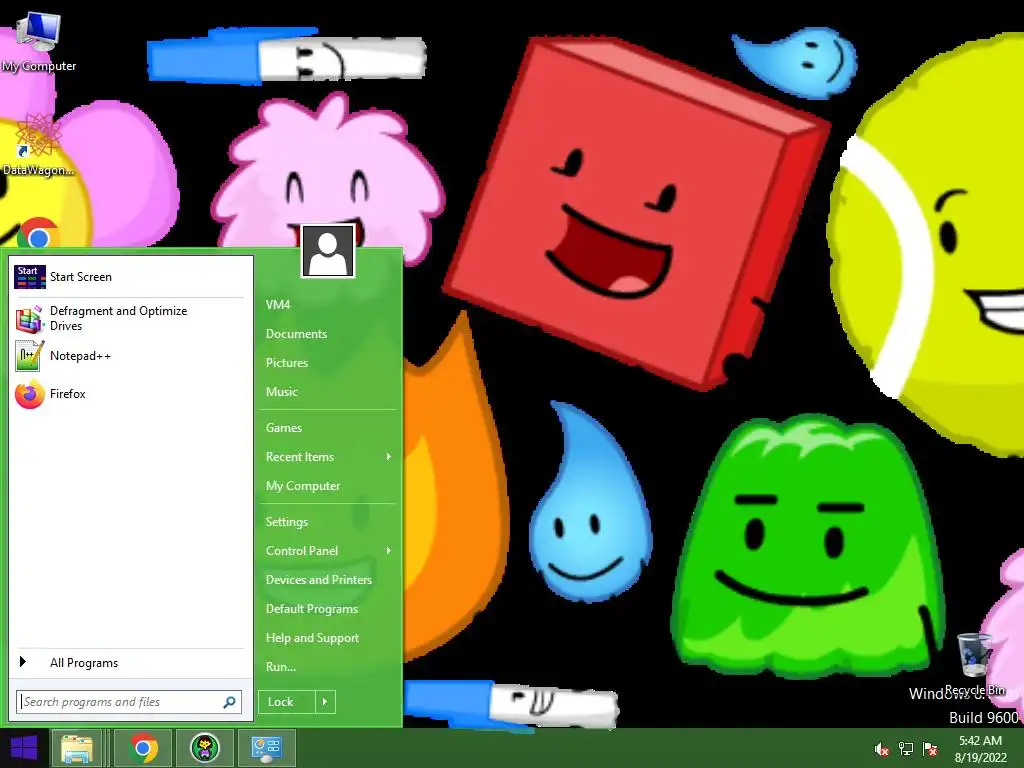
Task: Open the taskbar clock and date
Action: 980,749
